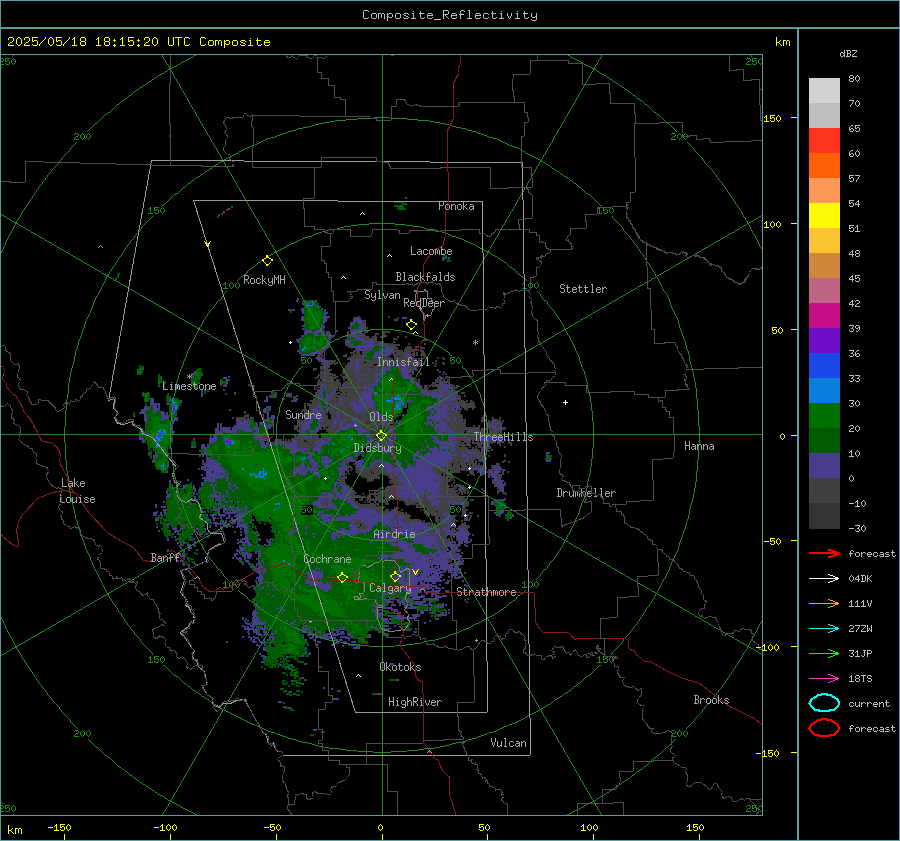900x841 pixels.
Task: Click the cyan 27ZW arrow legend icon
Action: click(824, 629)
